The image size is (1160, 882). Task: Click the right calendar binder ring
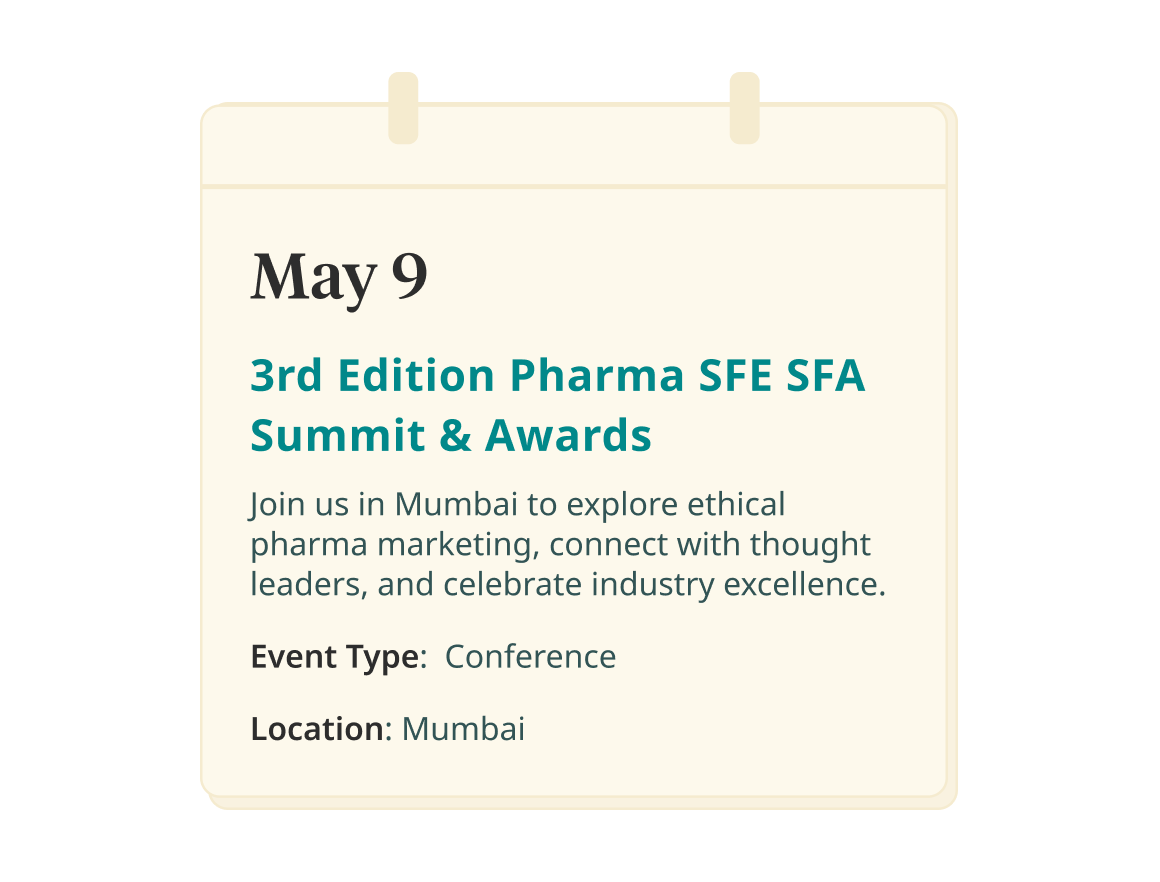[x=744, y=108]
